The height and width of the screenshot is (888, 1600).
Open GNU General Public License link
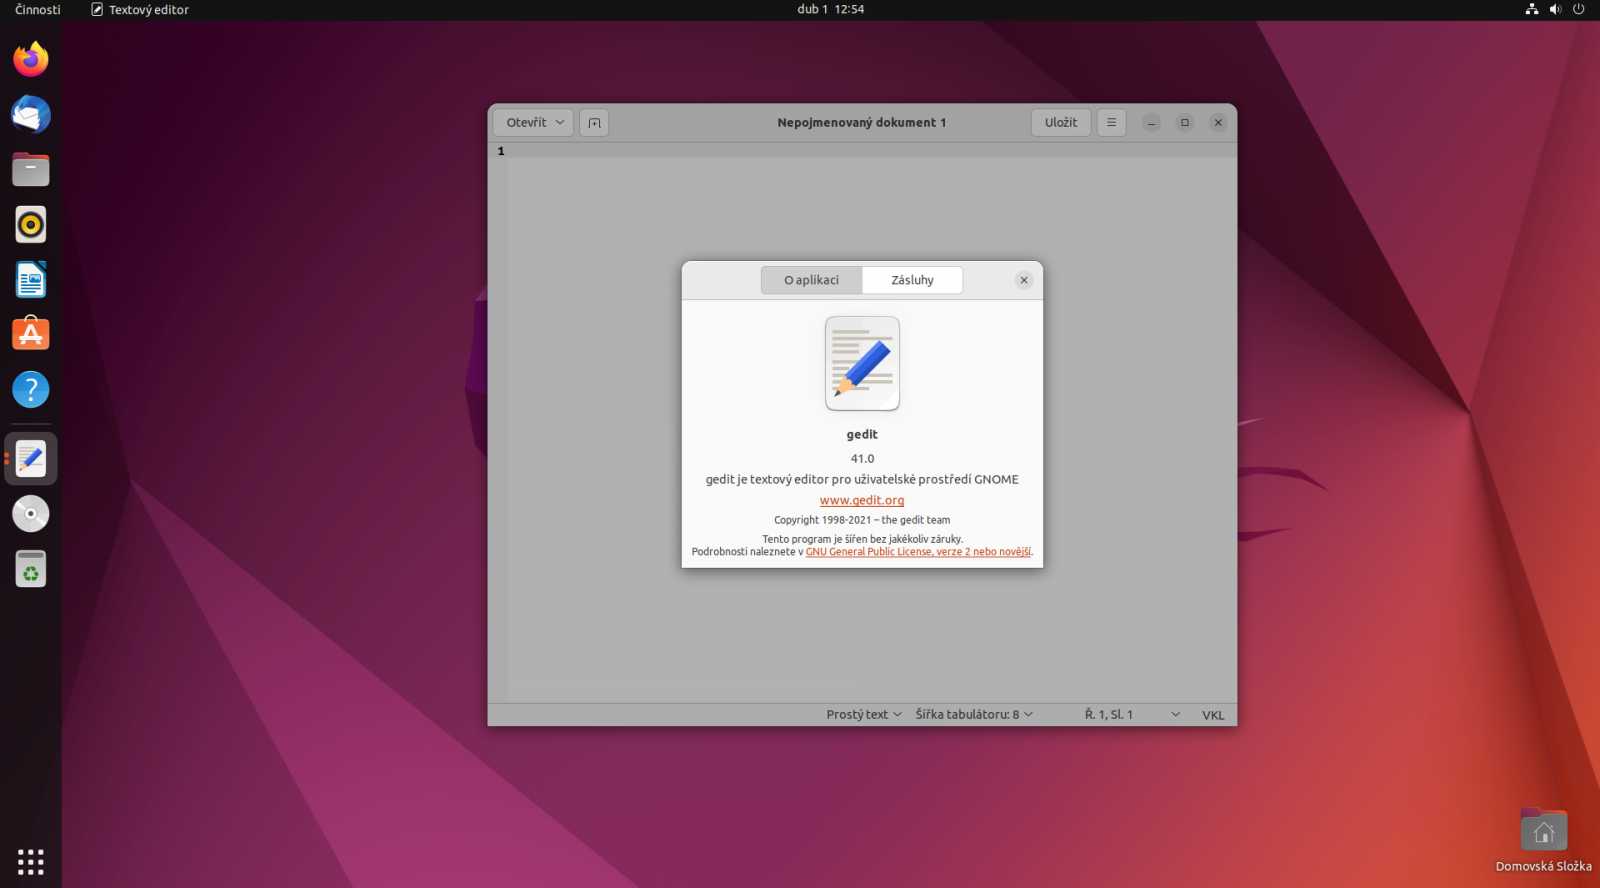(x=918, y=552)
